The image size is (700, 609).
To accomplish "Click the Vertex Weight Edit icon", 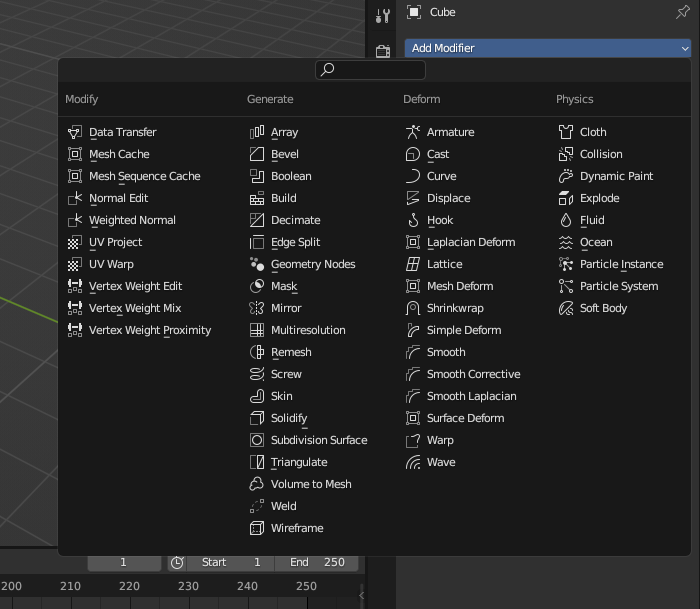I will tap(75, 286).
